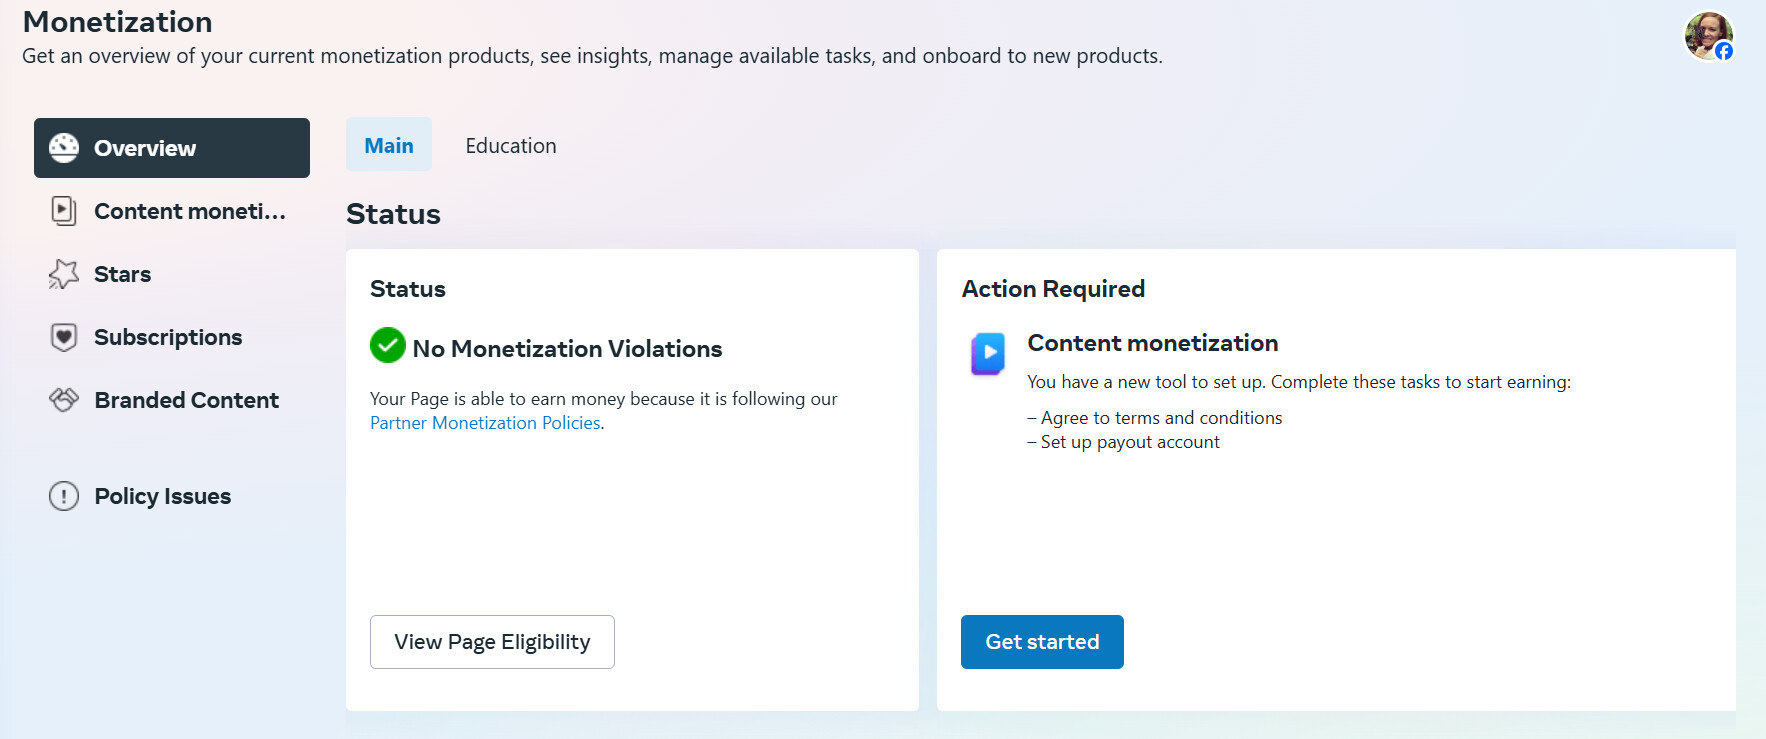The height and width of the screenshot is (739, 1766).
Task: Click the 'Get an overview' subtitle text
Action: (592, 56)
